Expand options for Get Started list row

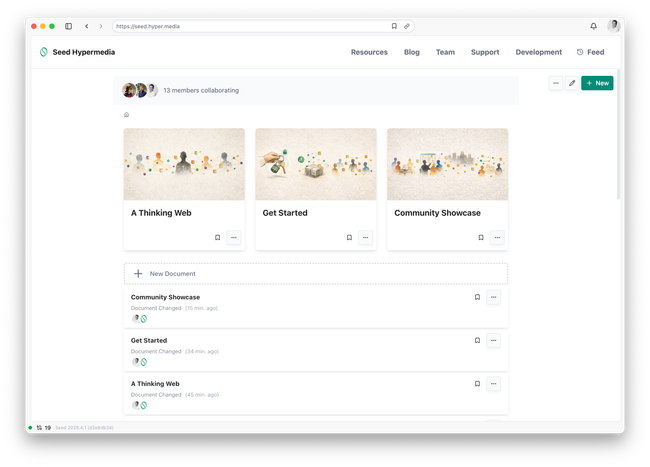click(493, 341)
